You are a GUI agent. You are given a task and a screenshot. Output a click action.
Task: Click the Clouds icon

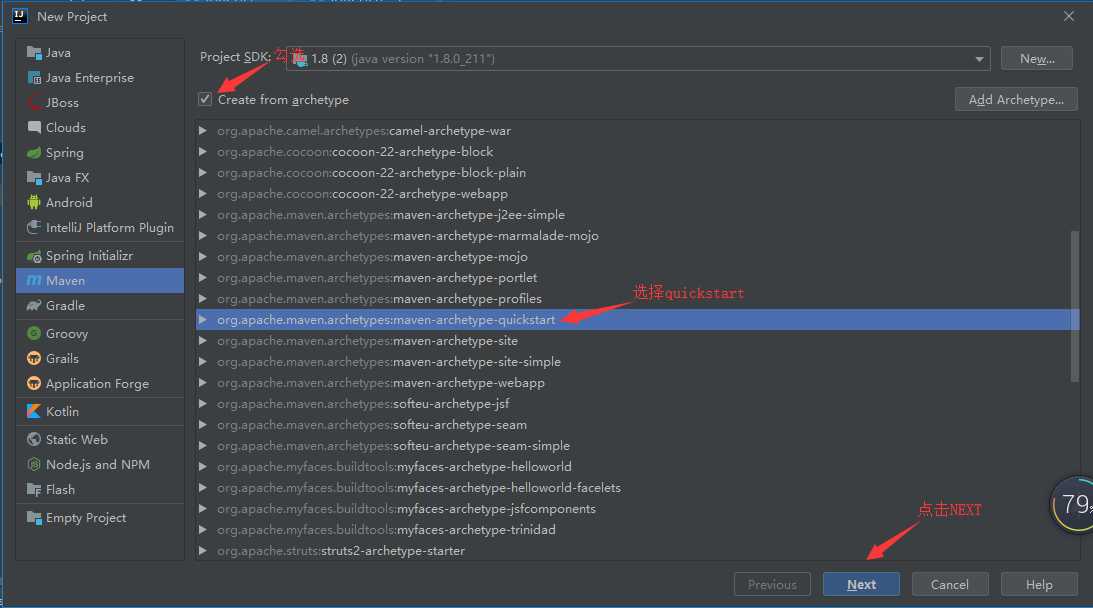pyautogui.click(x=33, y=128)
